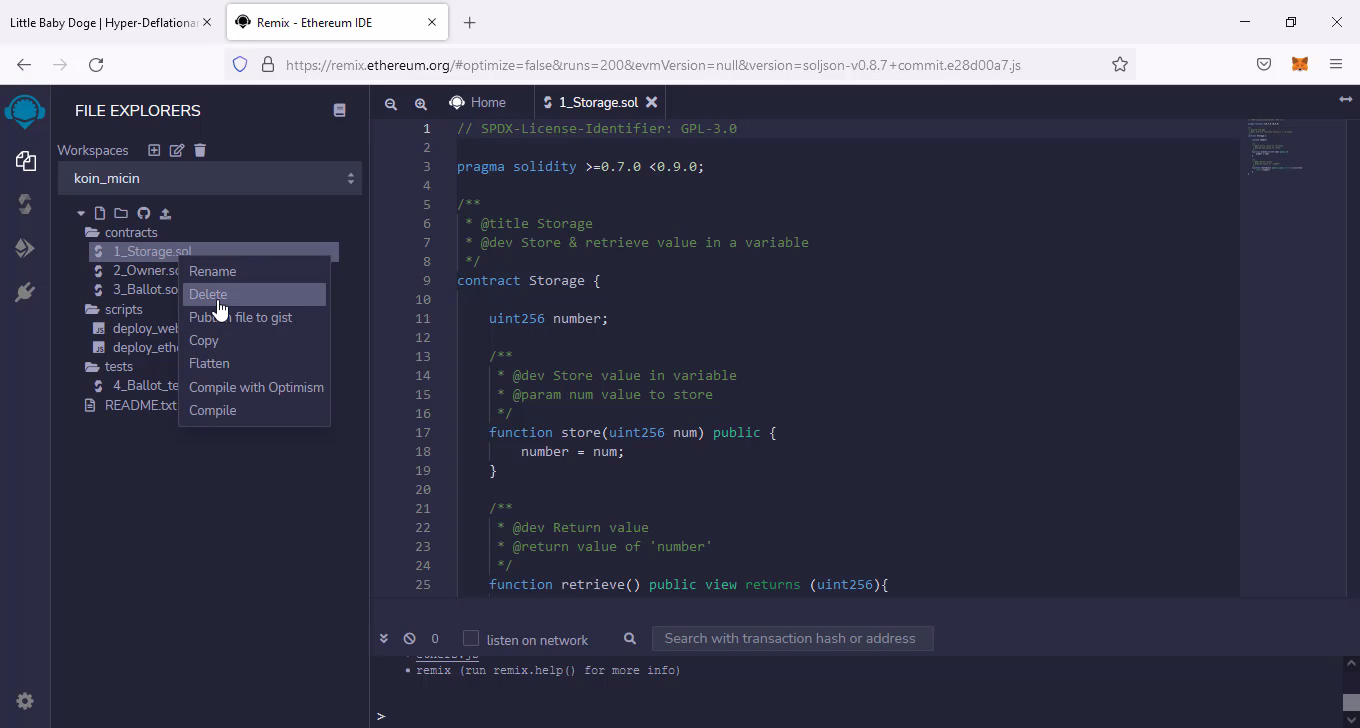The image size is (1360, 728).
Task: Select Delete in the context menu
Action: click(208, 294)
